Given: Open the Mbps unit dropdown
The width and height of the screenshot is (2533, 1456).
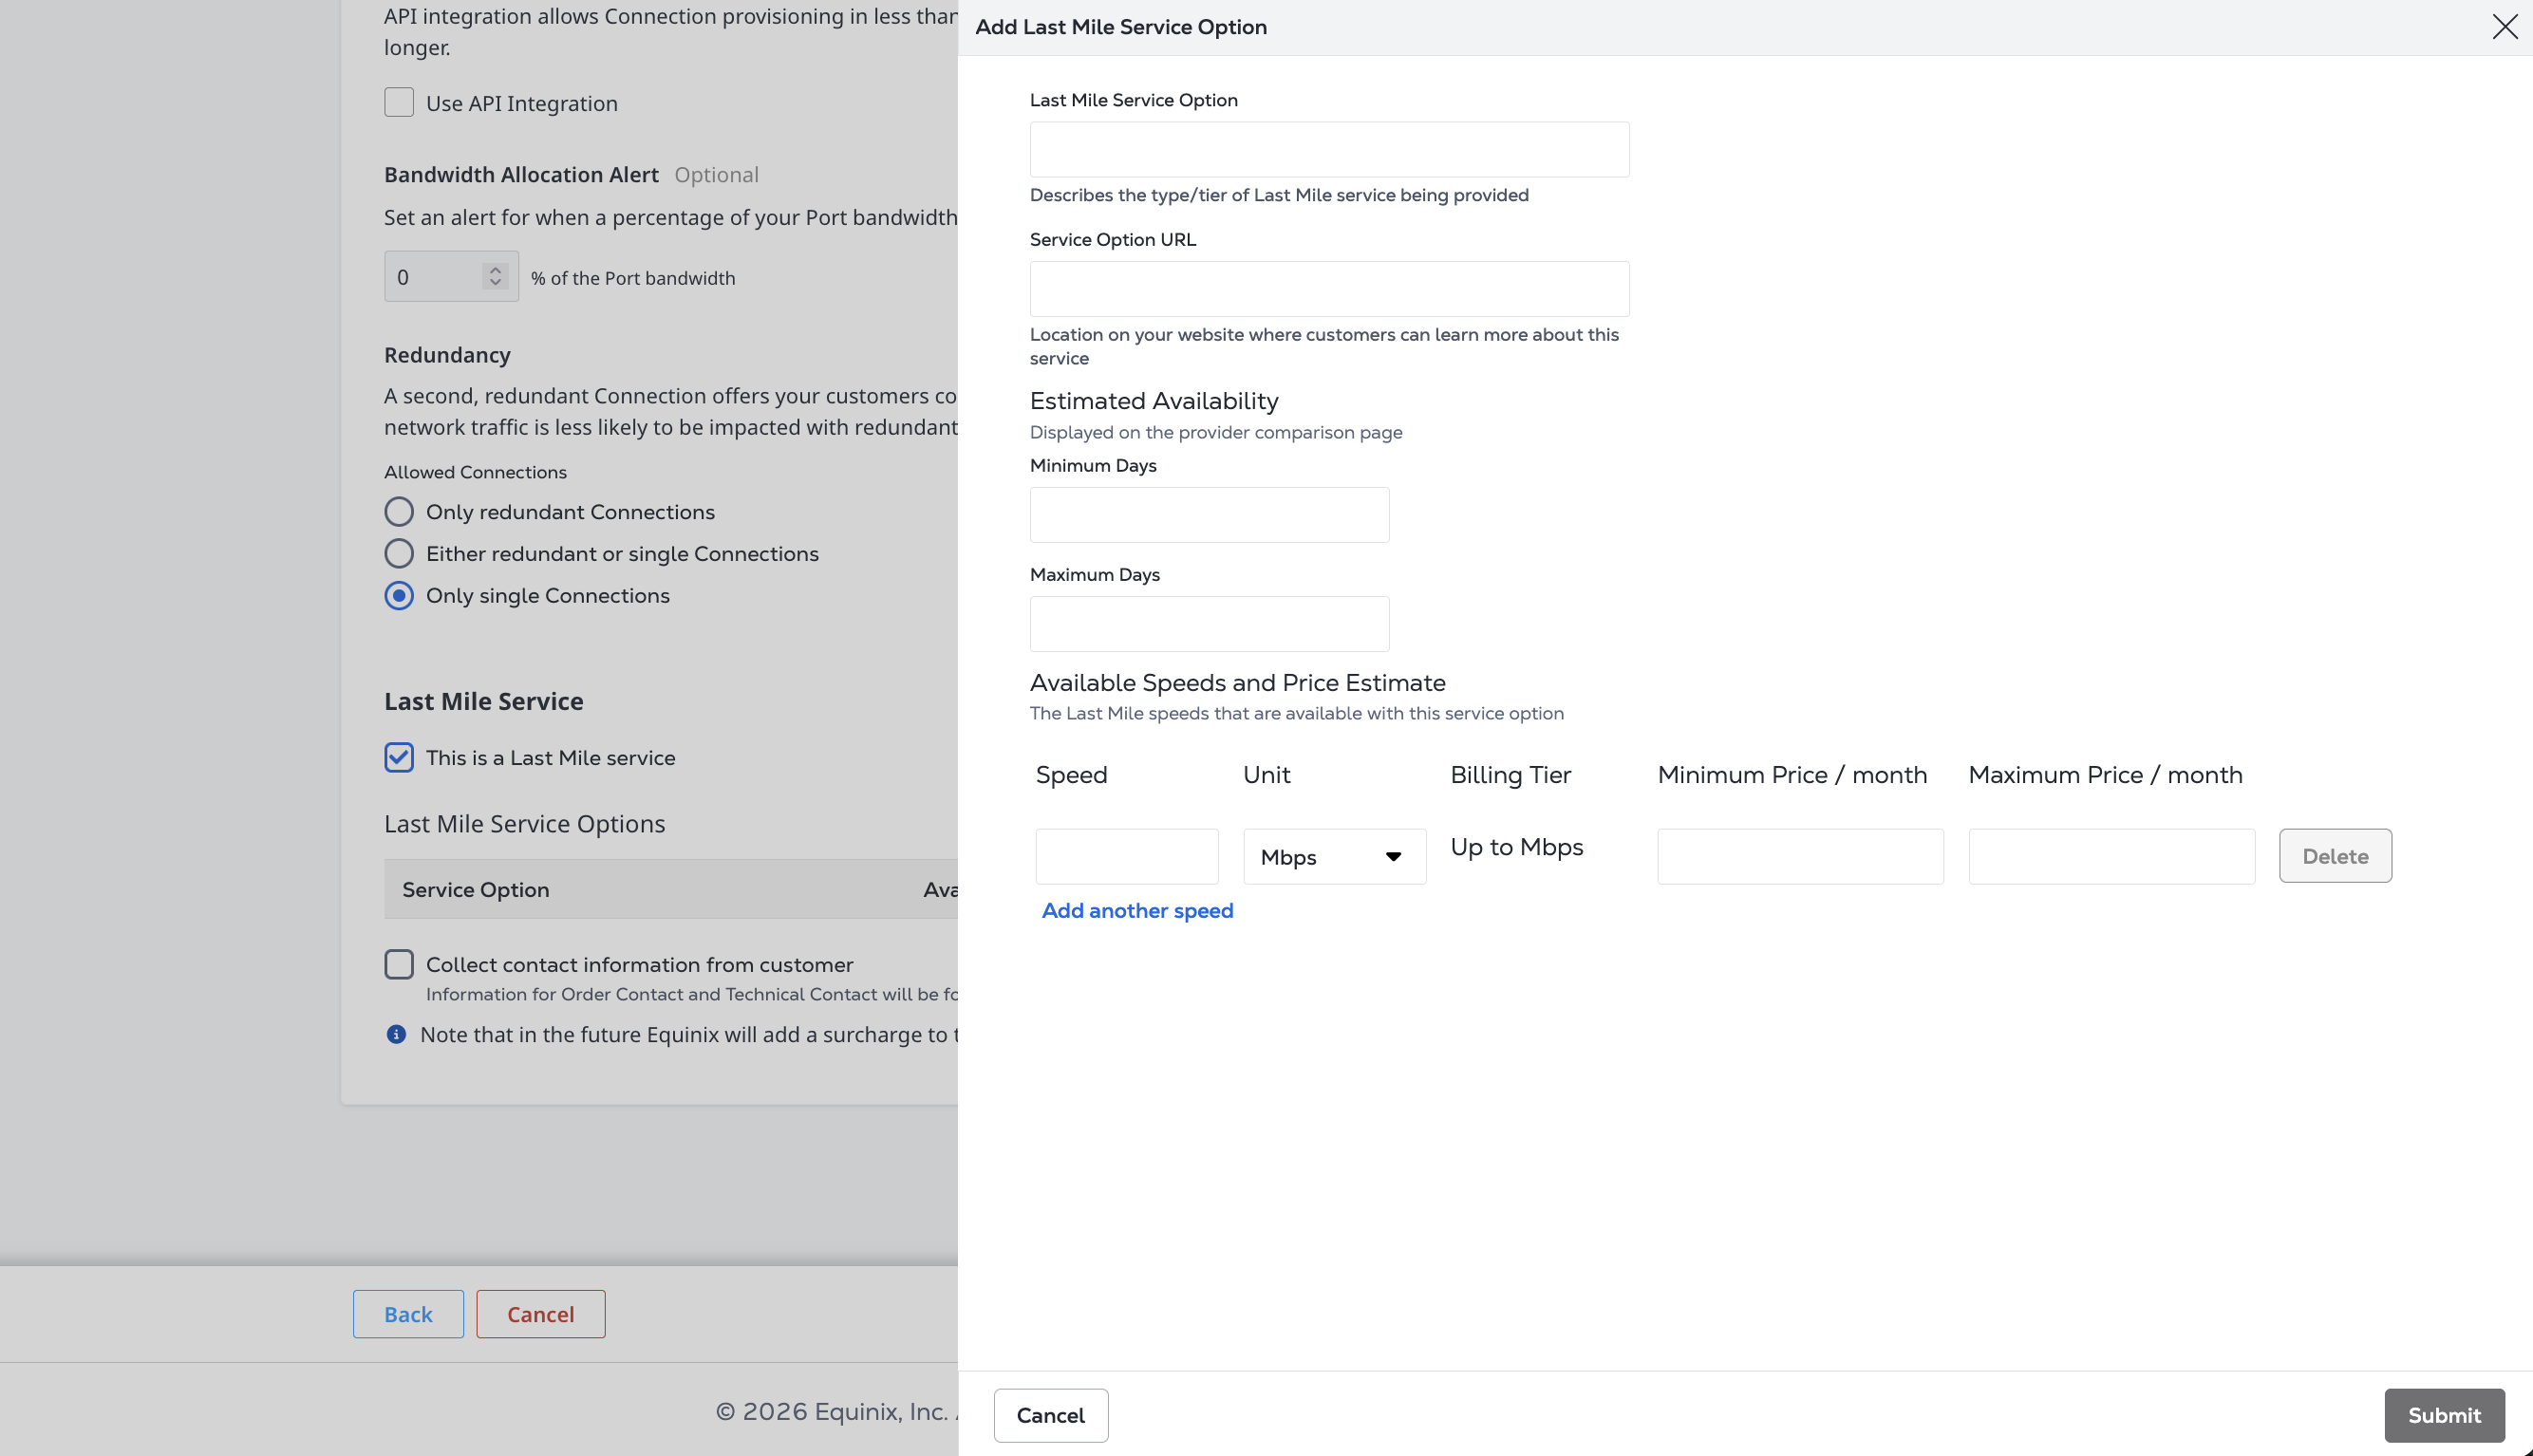Looking at the screenshot, I should pyautogui.click(x=1334, y=856).
